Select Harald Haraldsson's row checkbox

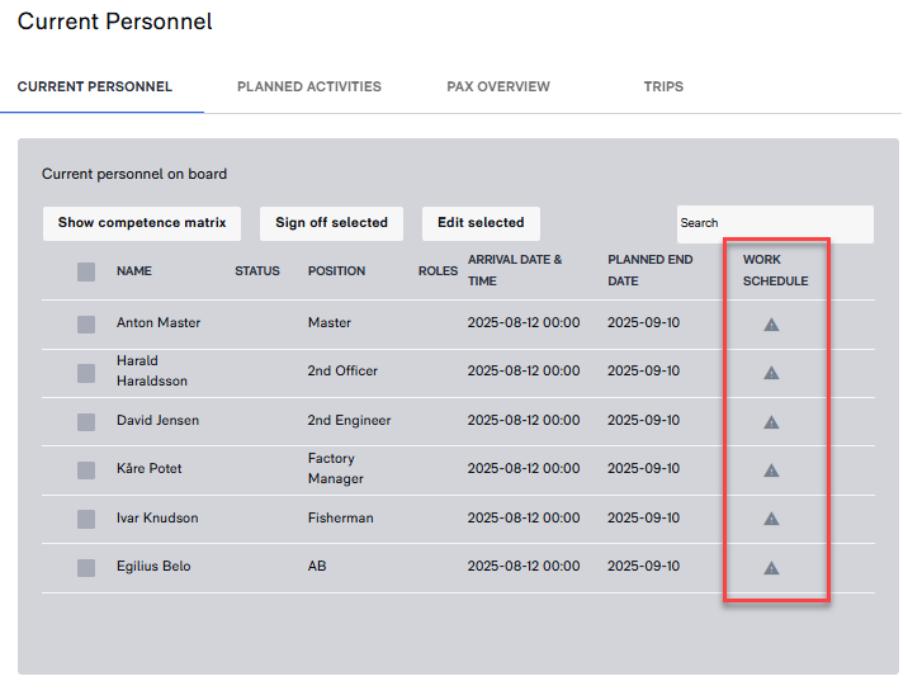pyautogui.click(x=86, y=373)
